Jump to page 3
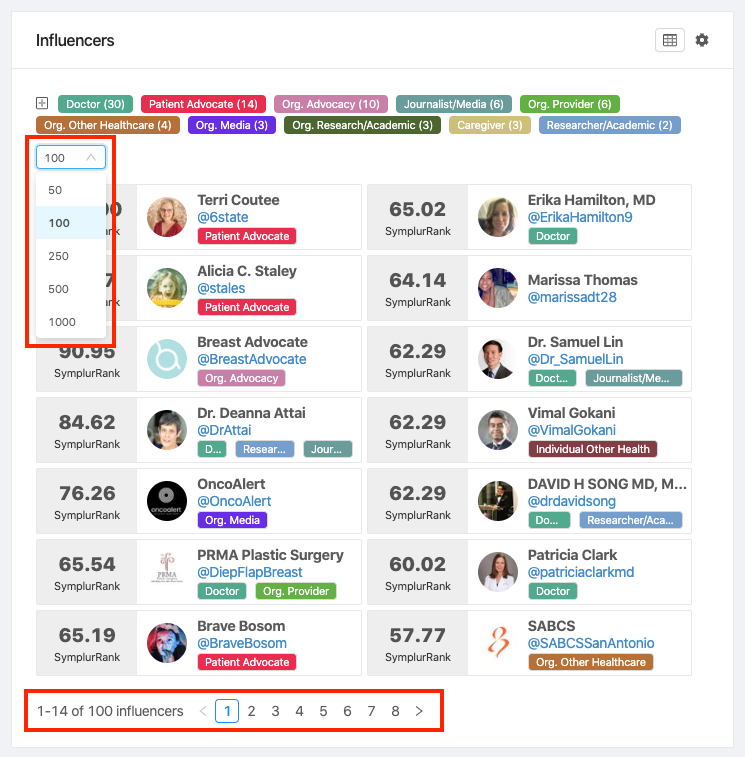The width and height of the screenshot is (745, 757). (x=275, y=711)
